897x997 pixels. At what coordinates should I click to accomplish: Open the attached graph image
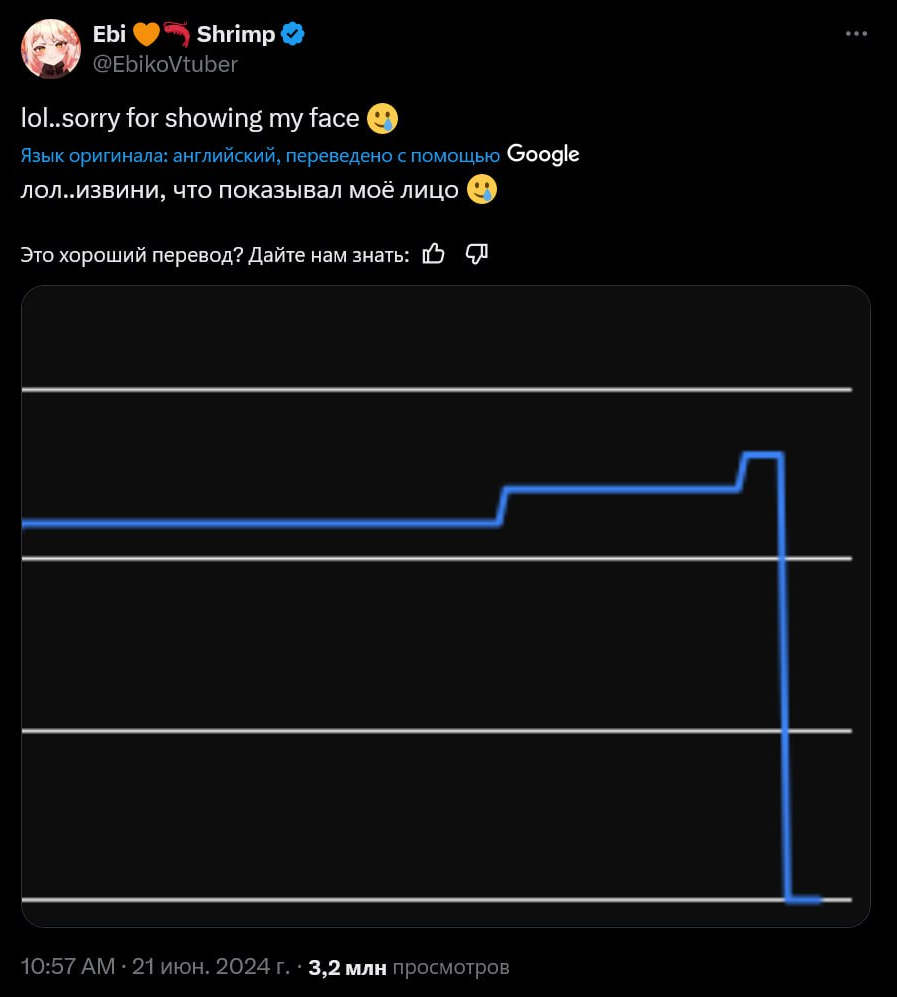(445, 606)
